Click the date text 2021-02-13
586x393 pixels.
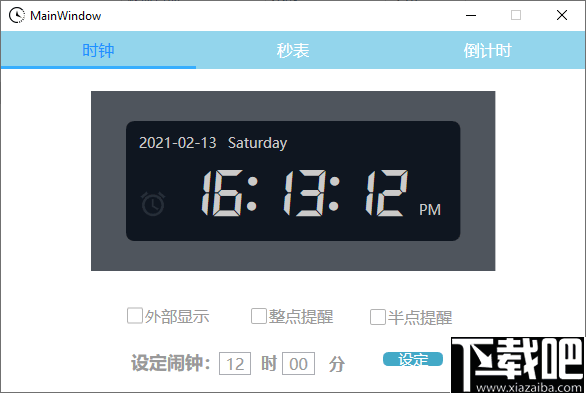click(178, 143)
